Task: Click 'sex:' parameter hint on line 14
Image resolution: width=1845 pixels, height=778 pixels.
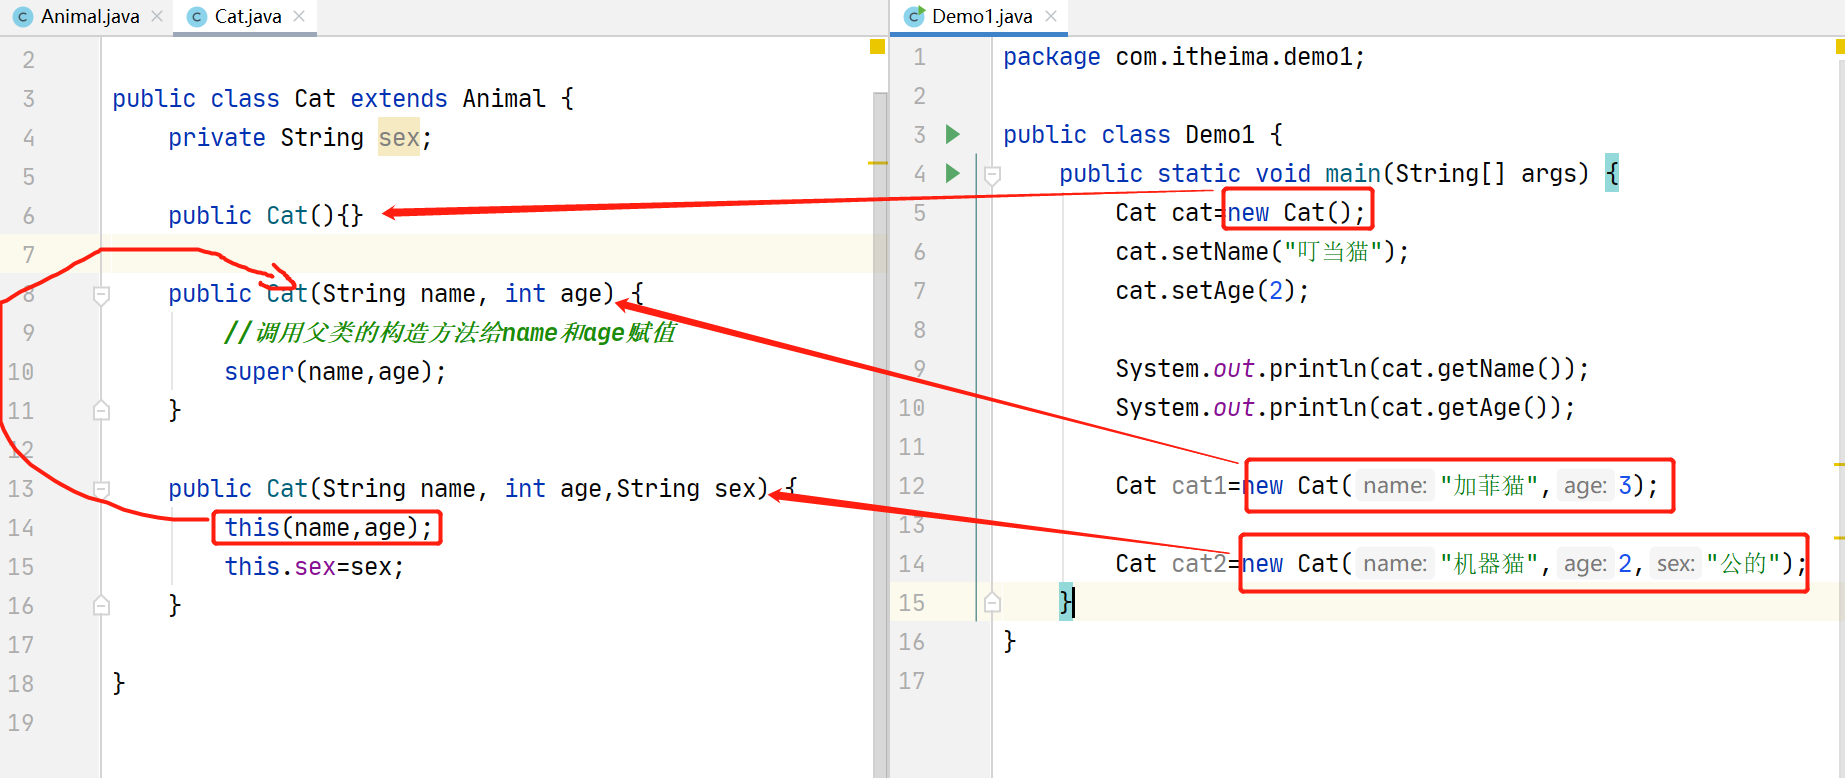Action: tap(1675, 564)
